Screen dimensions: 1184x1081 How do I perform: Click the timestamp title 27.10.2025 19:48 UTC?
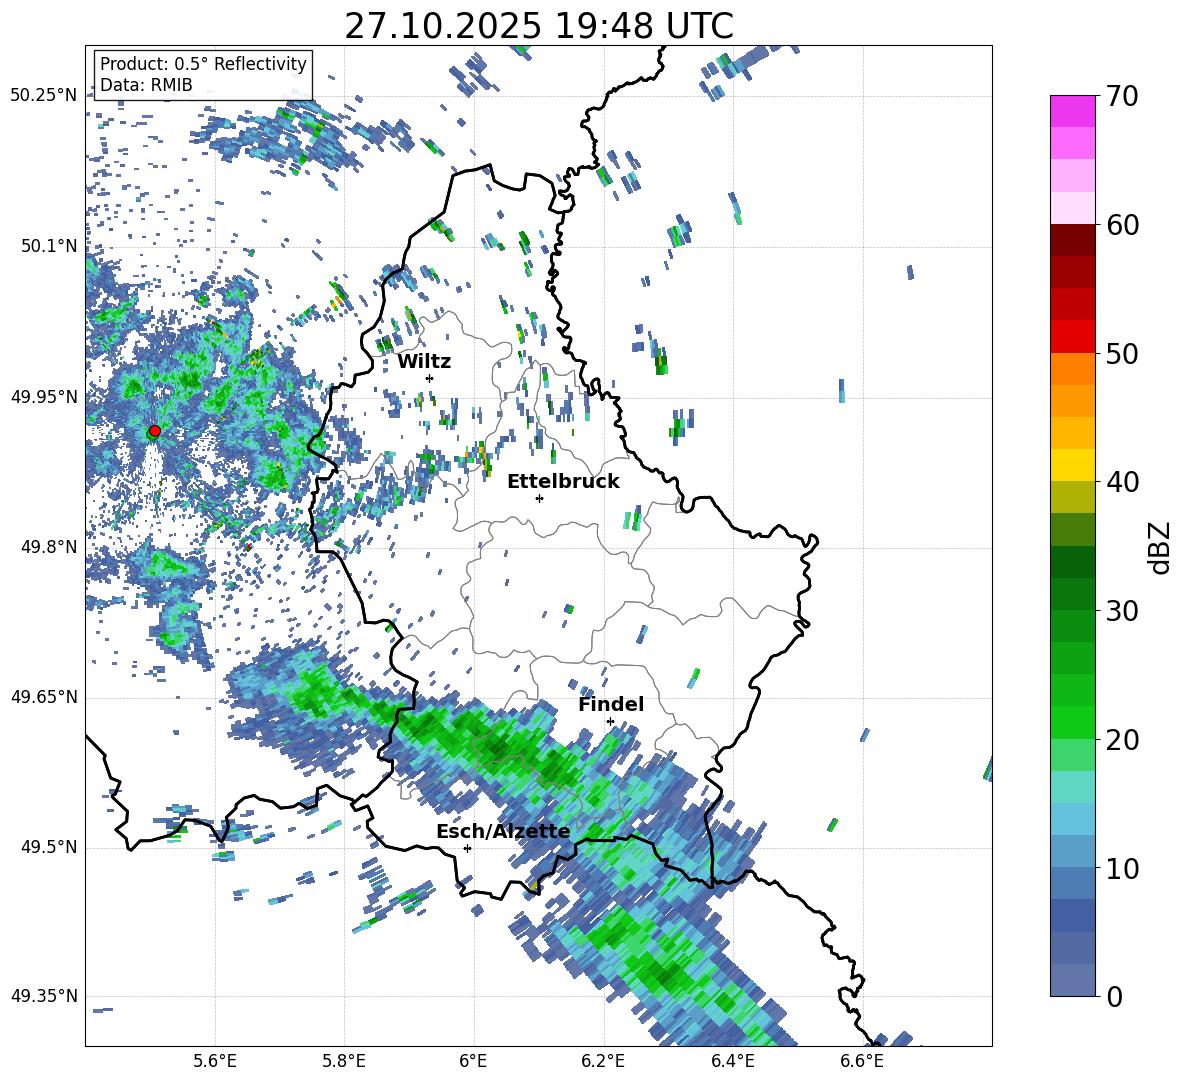(539, 26)
